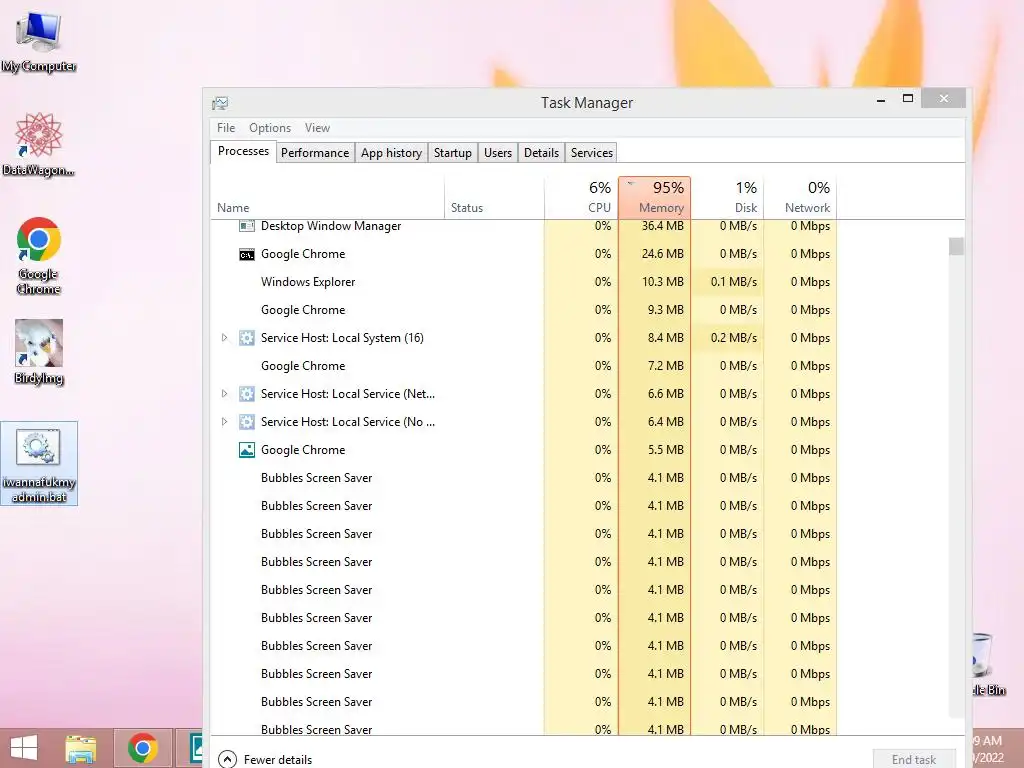This screenshot has height=768, width=1024.
Task: Select Google Chrome using 9.3 MB
Action: [524, 310]
